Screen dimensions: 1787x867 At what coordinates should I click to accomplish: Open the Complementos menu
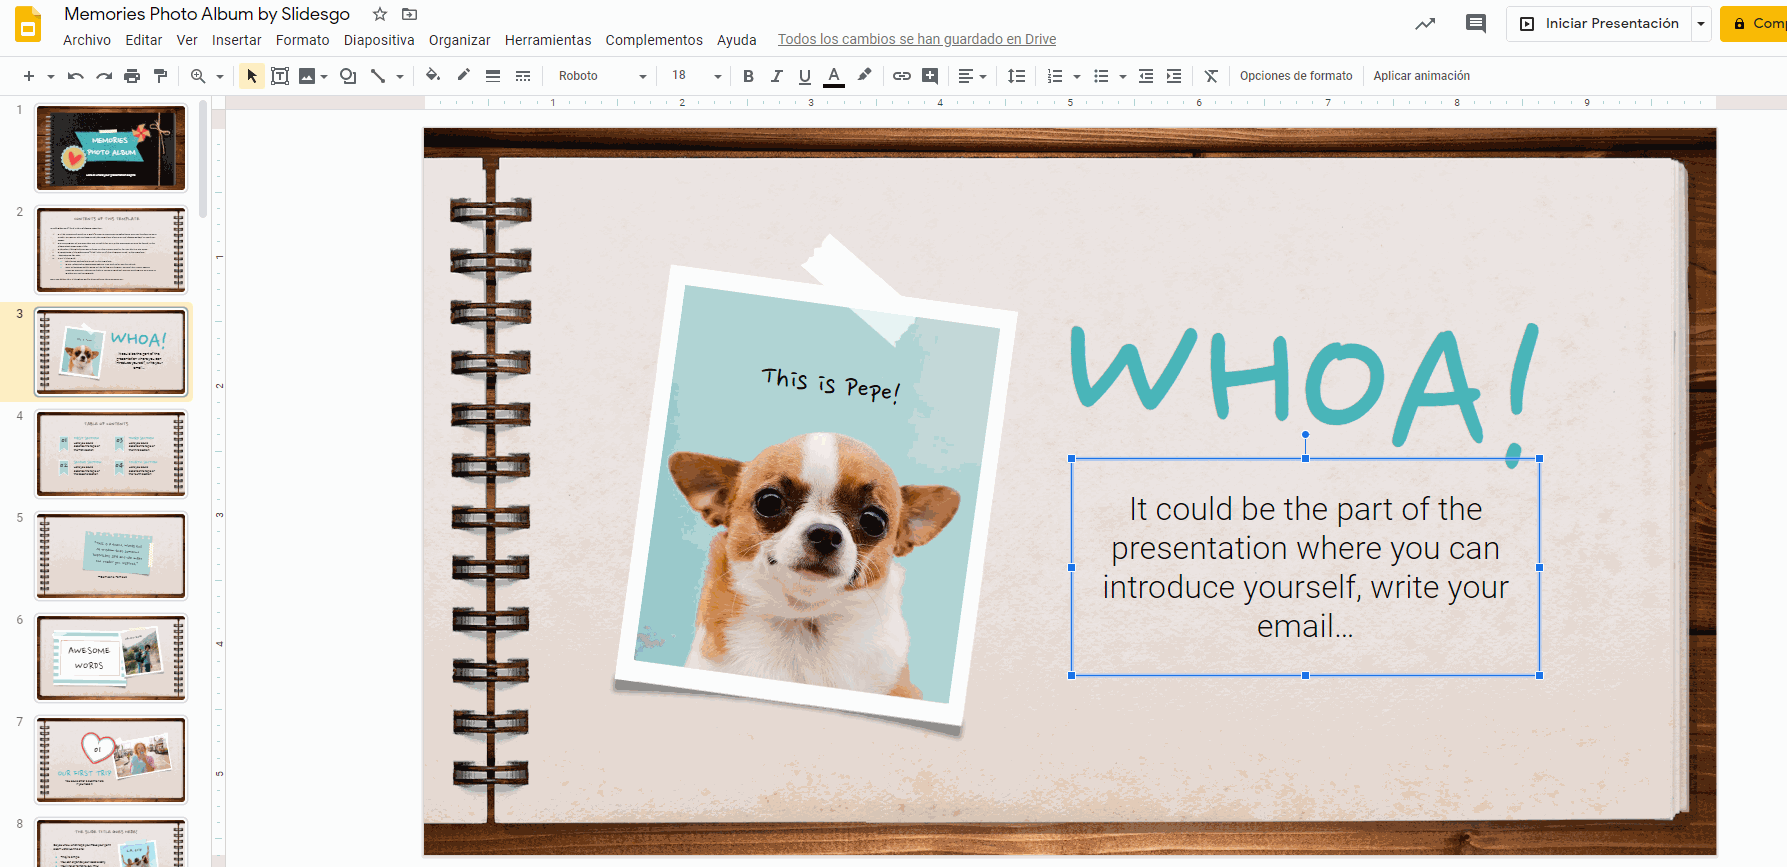[654, 40]
